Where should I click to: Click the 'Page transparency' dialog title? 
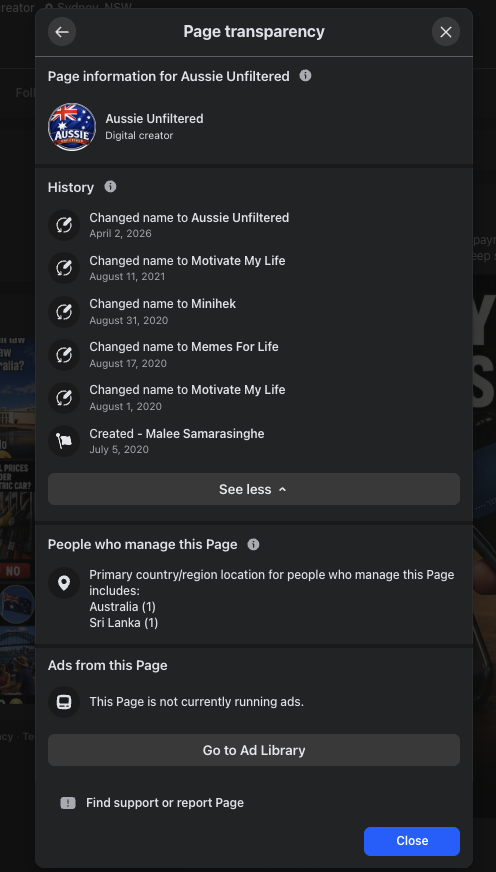pyautogui.click(x=254, y=32)
